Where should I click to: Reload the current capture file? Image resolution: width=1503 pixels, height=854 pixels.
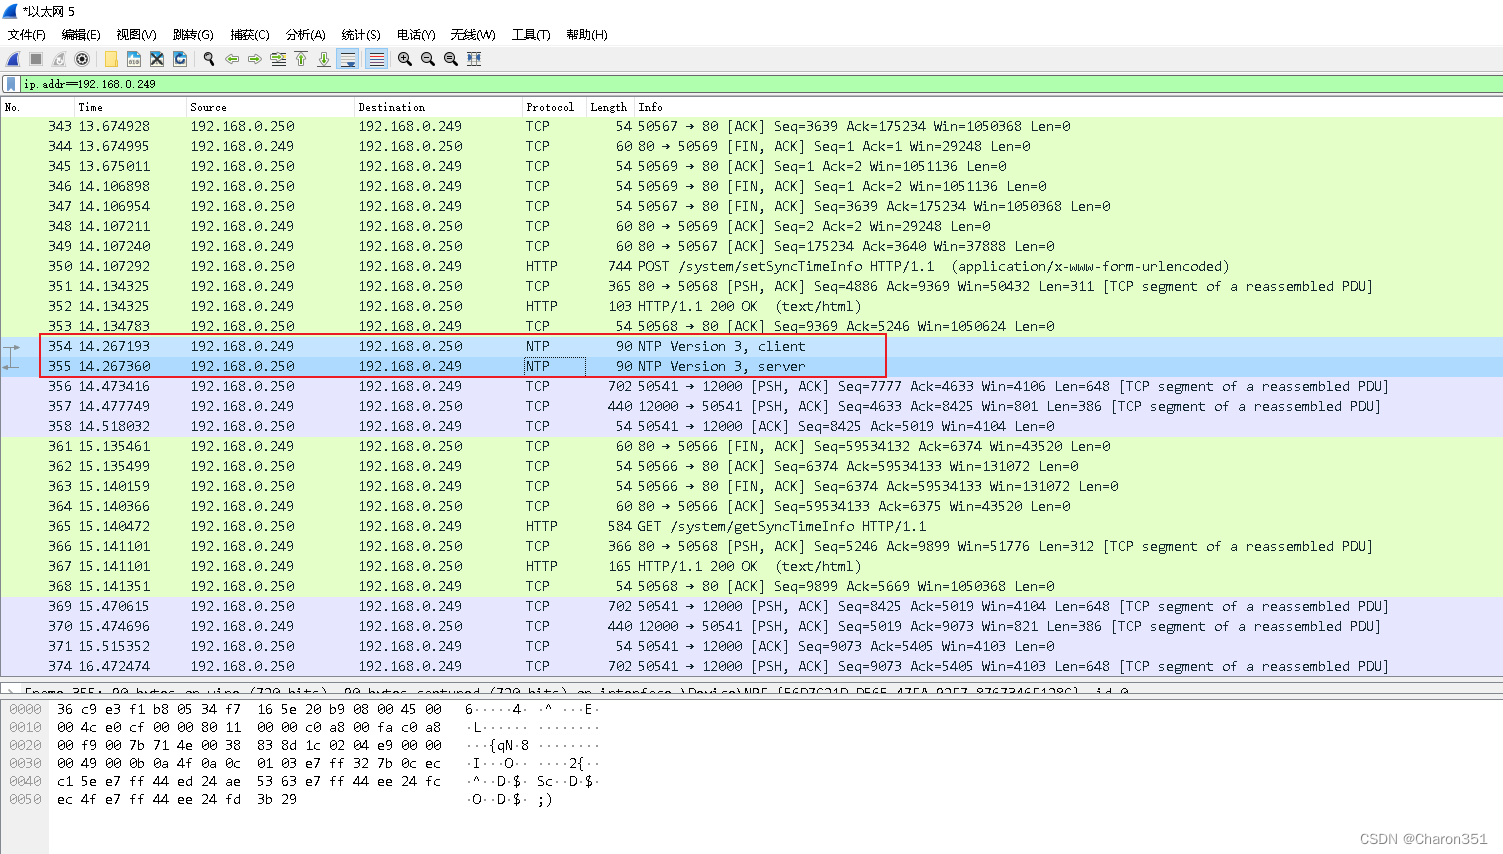[180, 59]
